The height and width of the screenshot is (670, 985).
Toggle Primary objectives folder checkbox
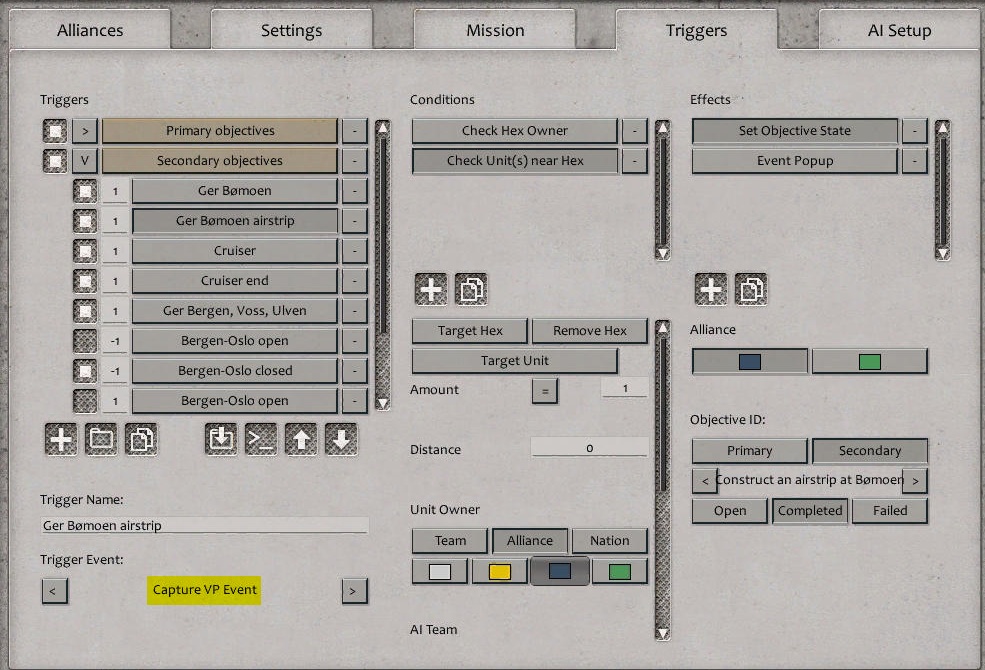[55, 131]
